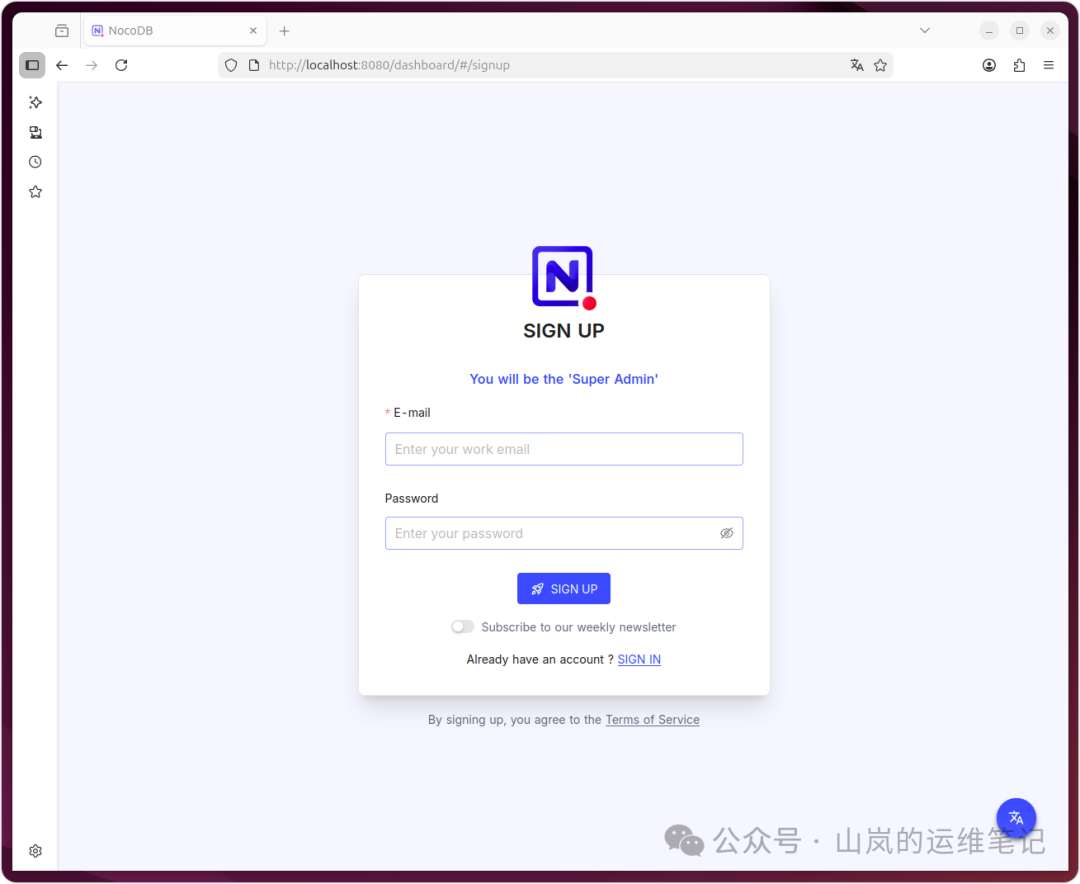Toggle the password visibility eye icon

[727, 533]
